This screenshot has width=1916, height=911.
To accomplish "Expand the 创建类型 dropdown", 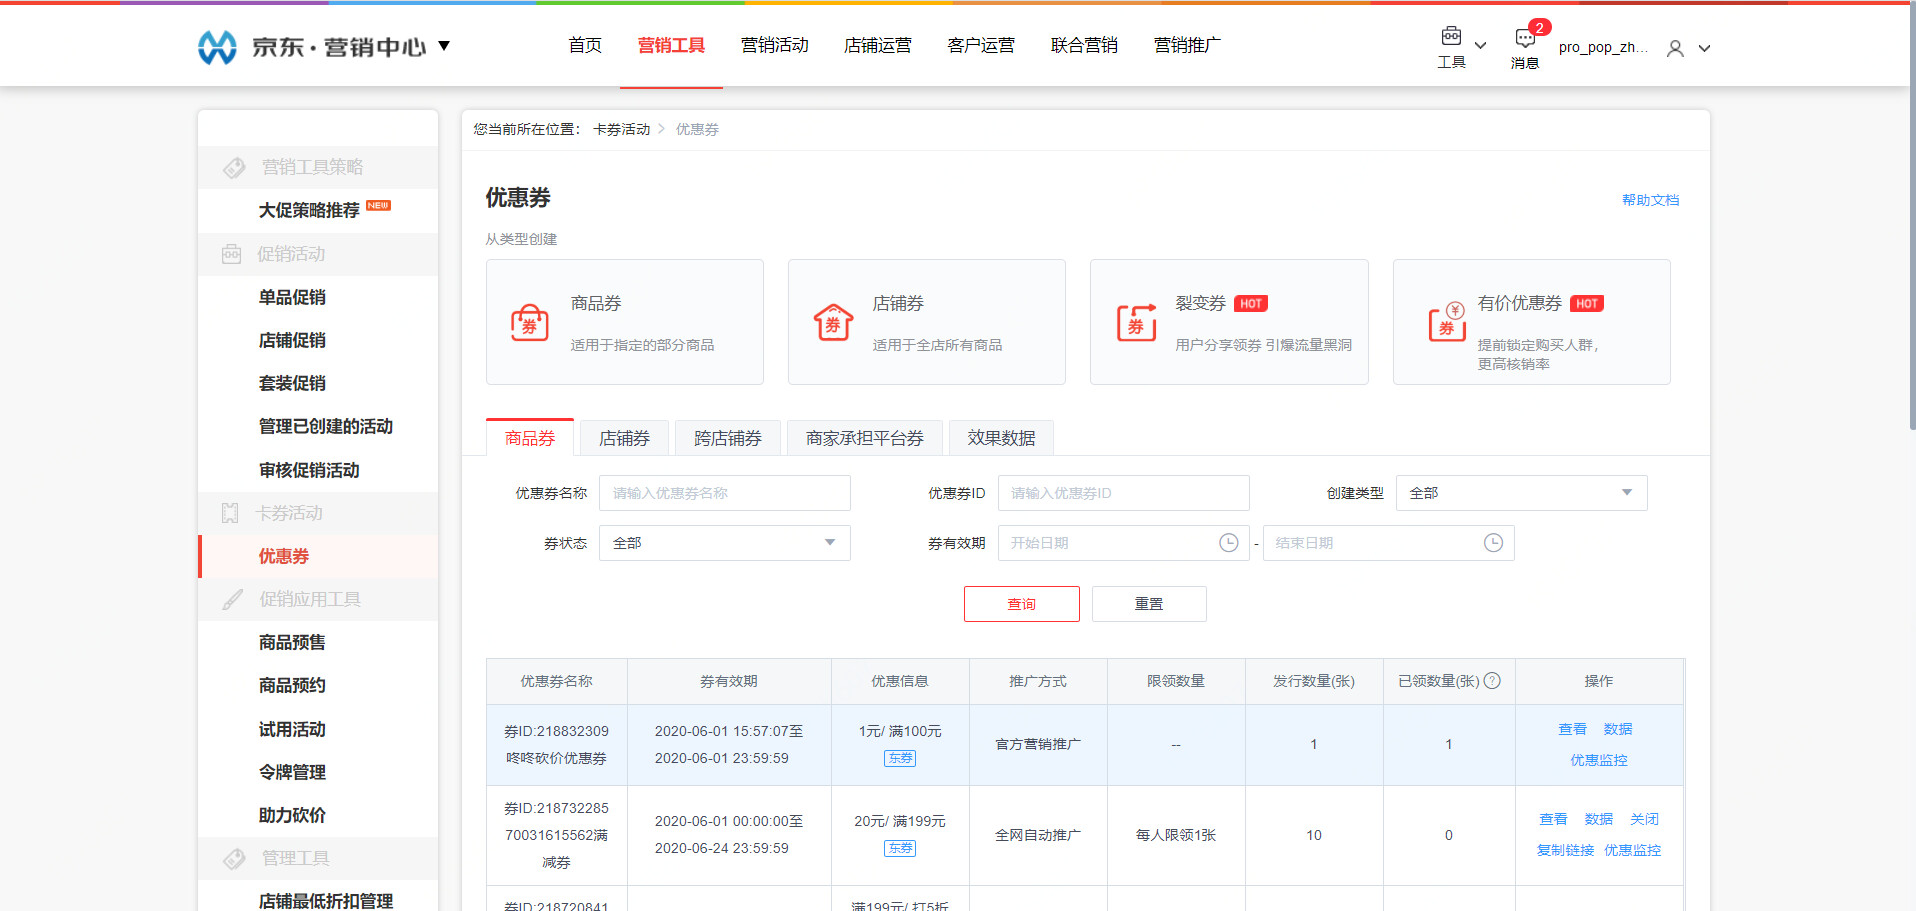I will tap(1626, 493).
